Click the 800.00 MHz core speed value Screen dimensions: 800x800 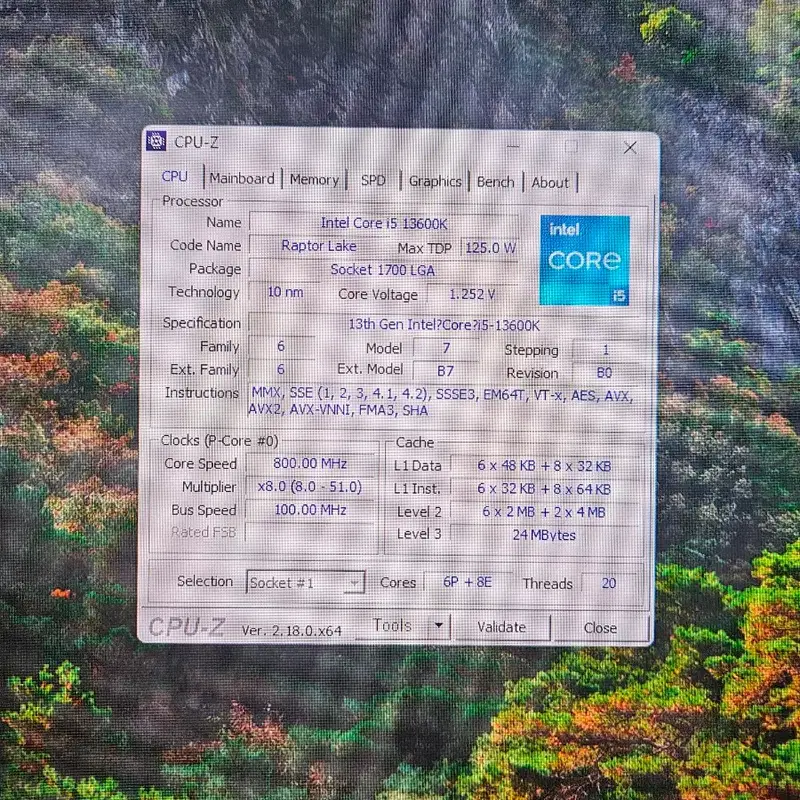[x=310, y=463]
